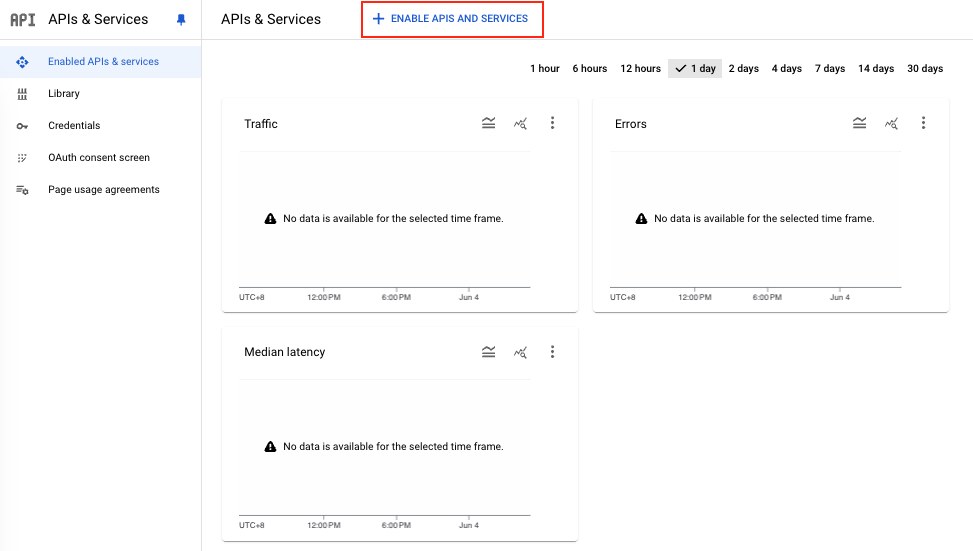Viewport: 973px width, 551px height.
Task: Select the 14 days time range
Action: (x=876, y=68)
